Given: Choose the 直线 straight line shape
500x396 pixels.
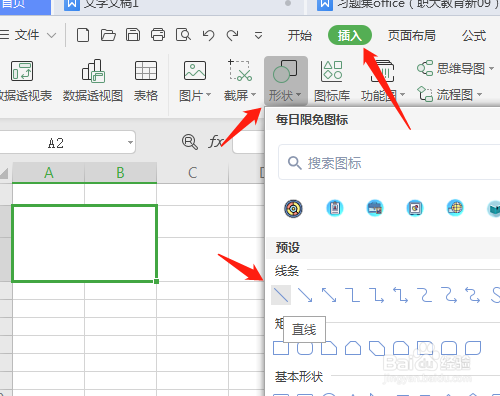Looking at the screenshot, I should [281, 295].
